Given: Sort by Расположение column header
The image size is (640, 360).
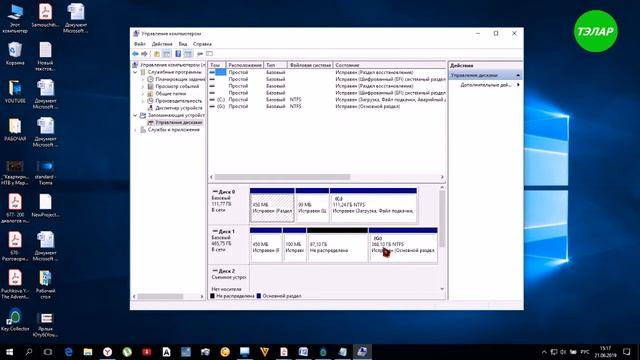Looking at the screenshot, I should coord(244,65).
